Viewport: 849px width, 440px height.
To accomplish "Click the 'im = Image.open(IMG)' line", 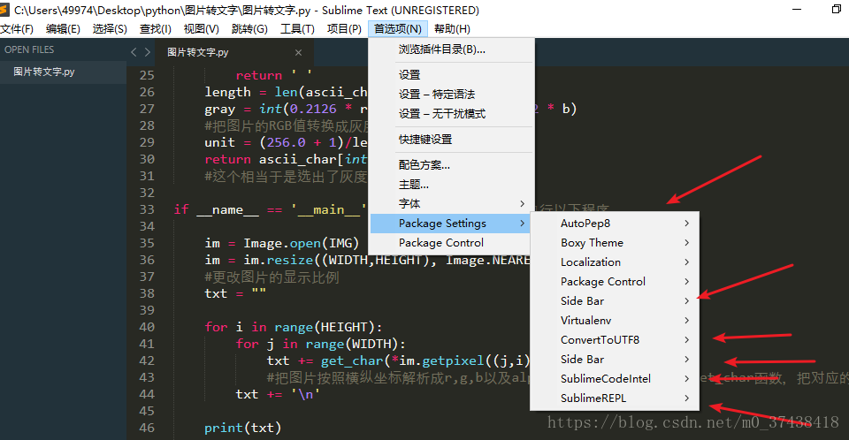I will click(x=282, y=243).
